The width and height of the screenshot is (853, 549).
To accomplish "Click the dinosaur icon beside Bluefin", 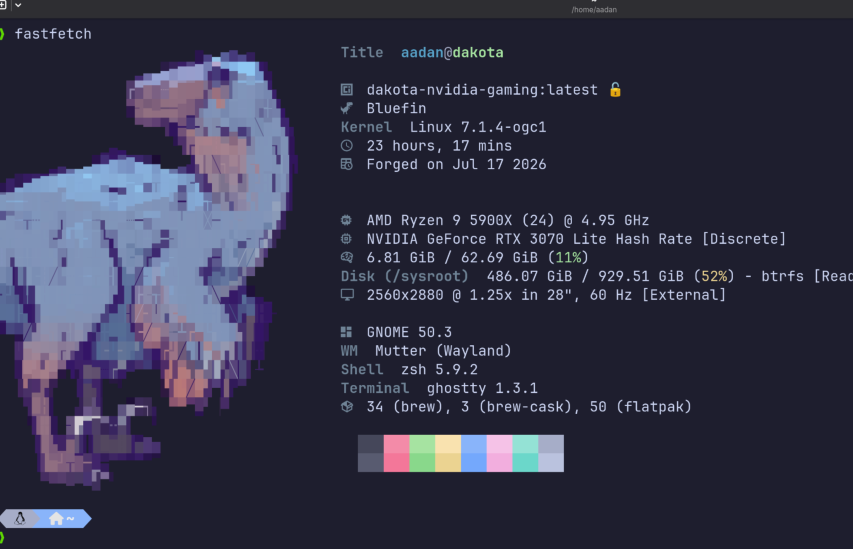I will [x=347, y=108].
